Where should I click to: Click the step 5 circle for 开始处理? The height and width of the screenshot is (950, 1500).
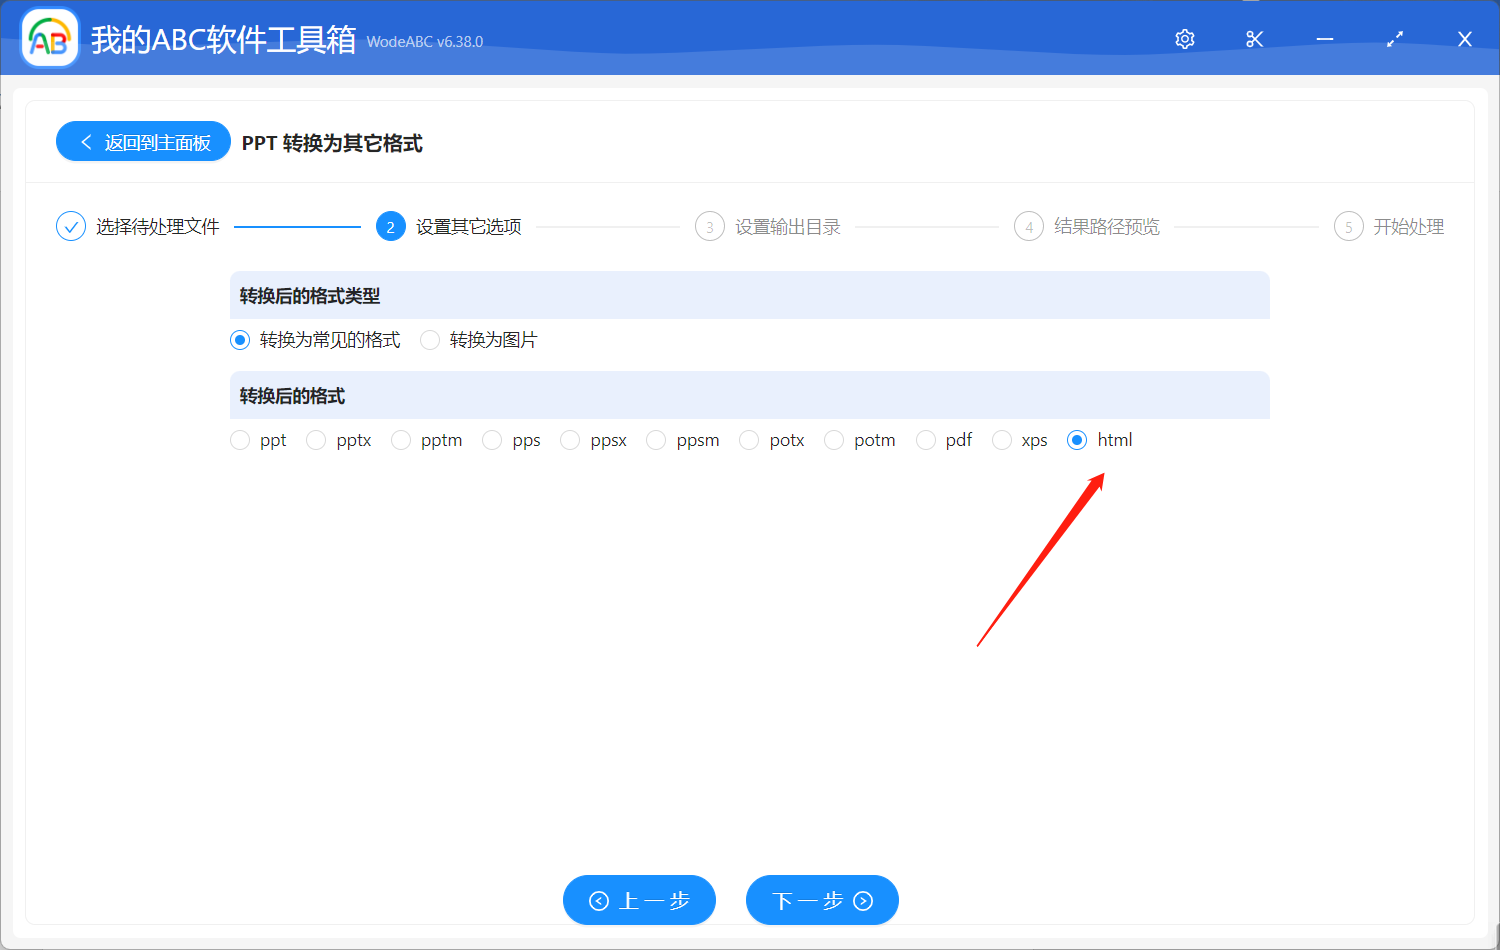tap(1348, 226)
